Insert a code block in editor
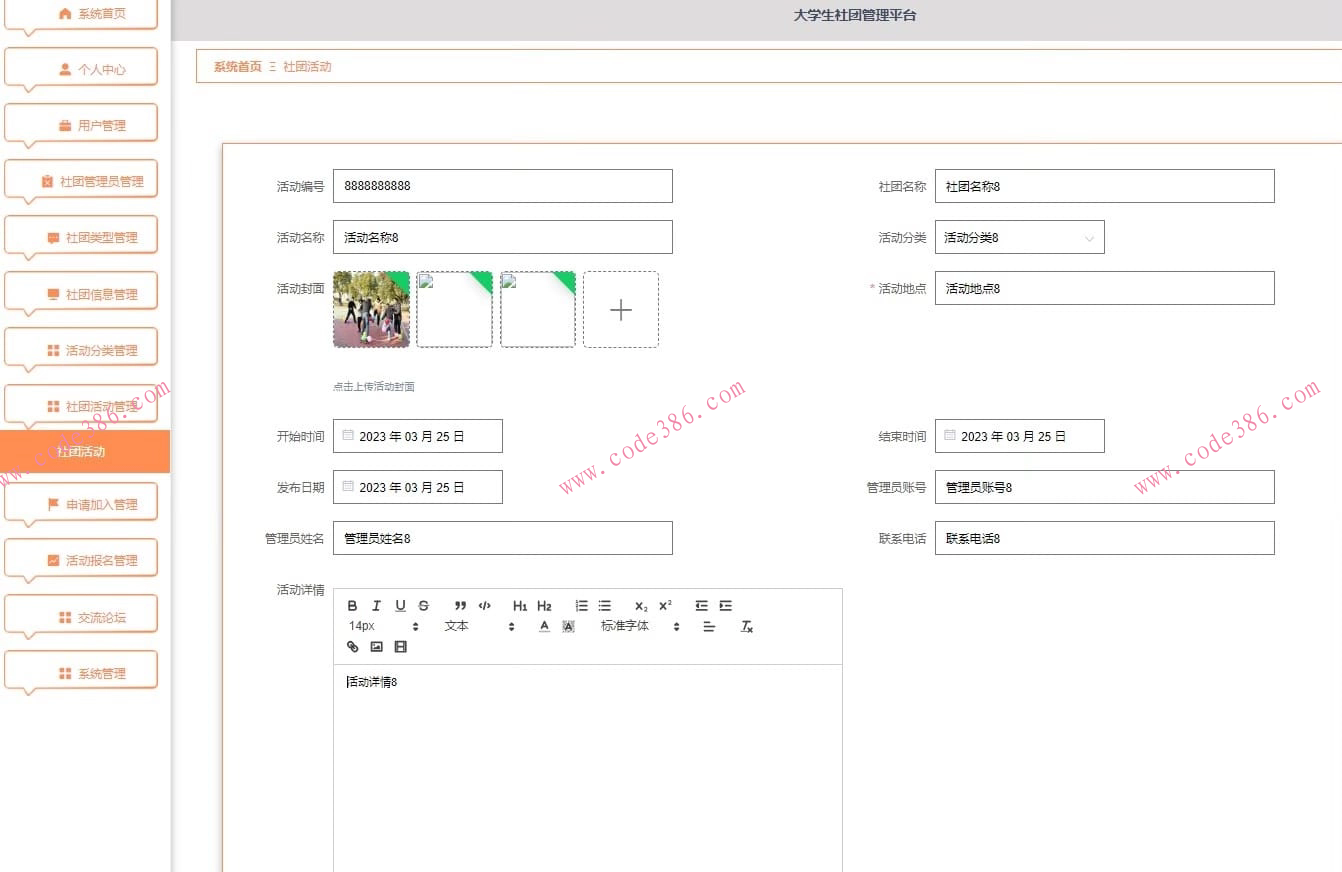Viewport: 1342px width, 872px height. click(x=485, y=606)
